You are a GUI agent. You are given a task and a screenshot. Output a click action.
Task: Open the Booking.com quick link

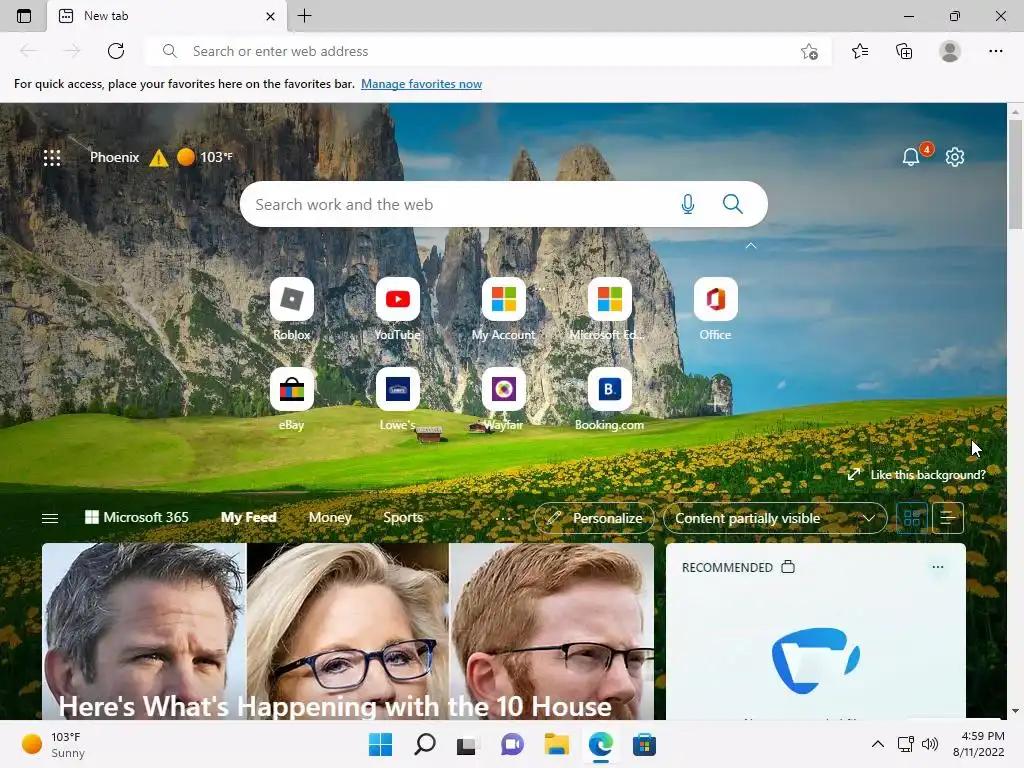[609, 399]
